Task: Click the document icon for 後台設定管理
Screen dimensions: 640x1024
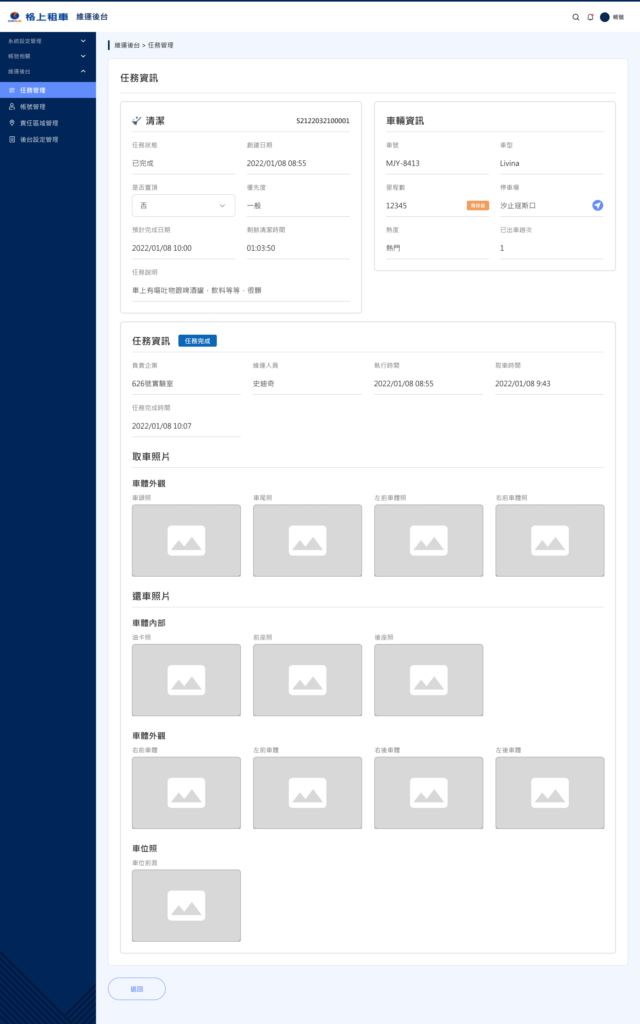Action: [x=12, y=139]
